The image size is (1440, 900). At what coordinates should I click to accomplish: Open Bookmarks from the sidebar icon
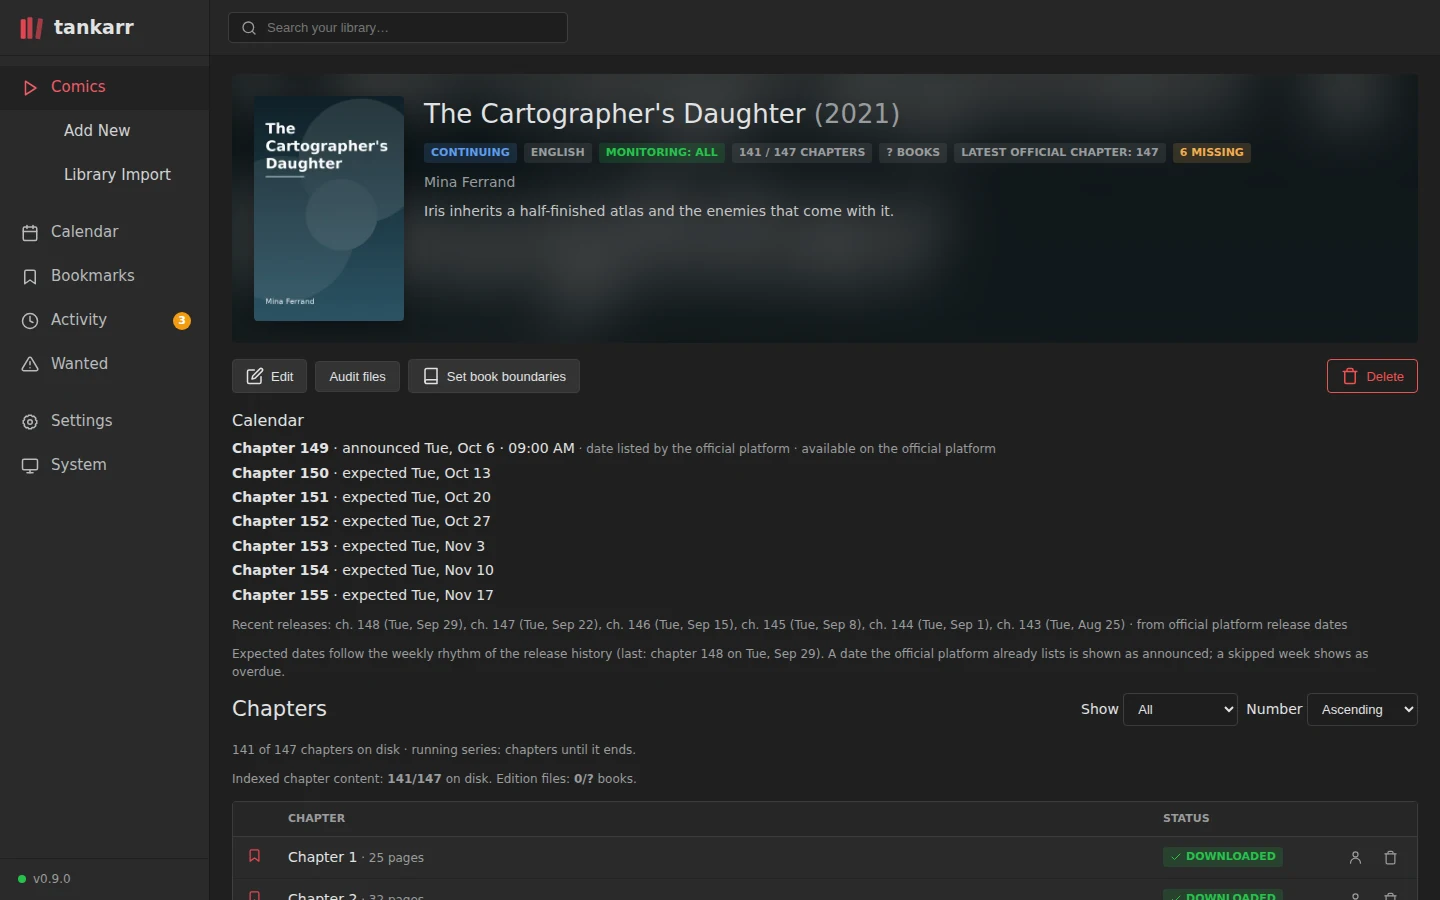point(30,276)
